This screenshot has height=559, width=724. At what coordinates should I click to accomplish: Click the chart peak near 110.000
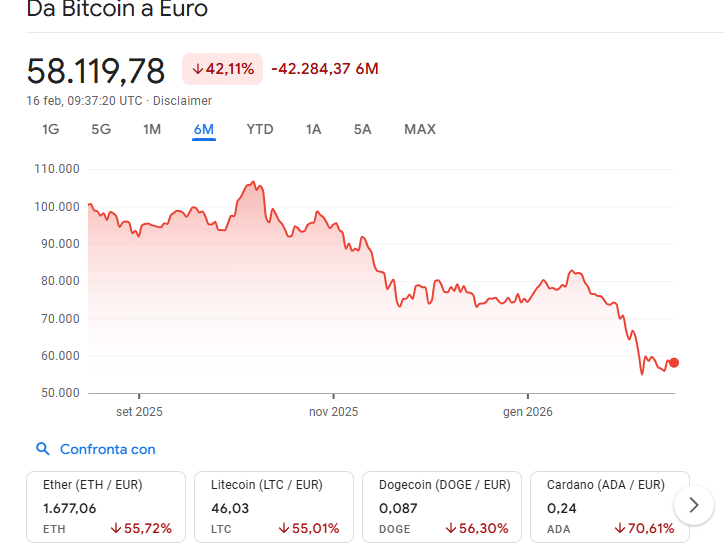click(254, 183)
